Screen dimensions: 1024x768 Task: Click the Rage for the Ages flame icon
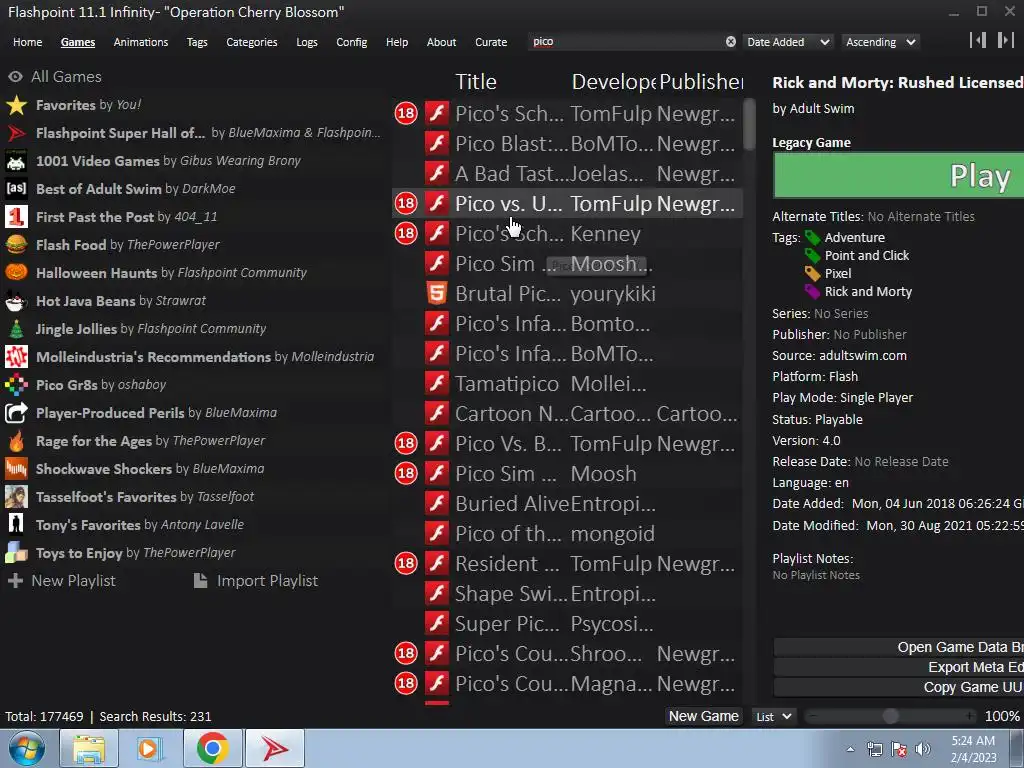pyautogui.click(x=16, y=441)
